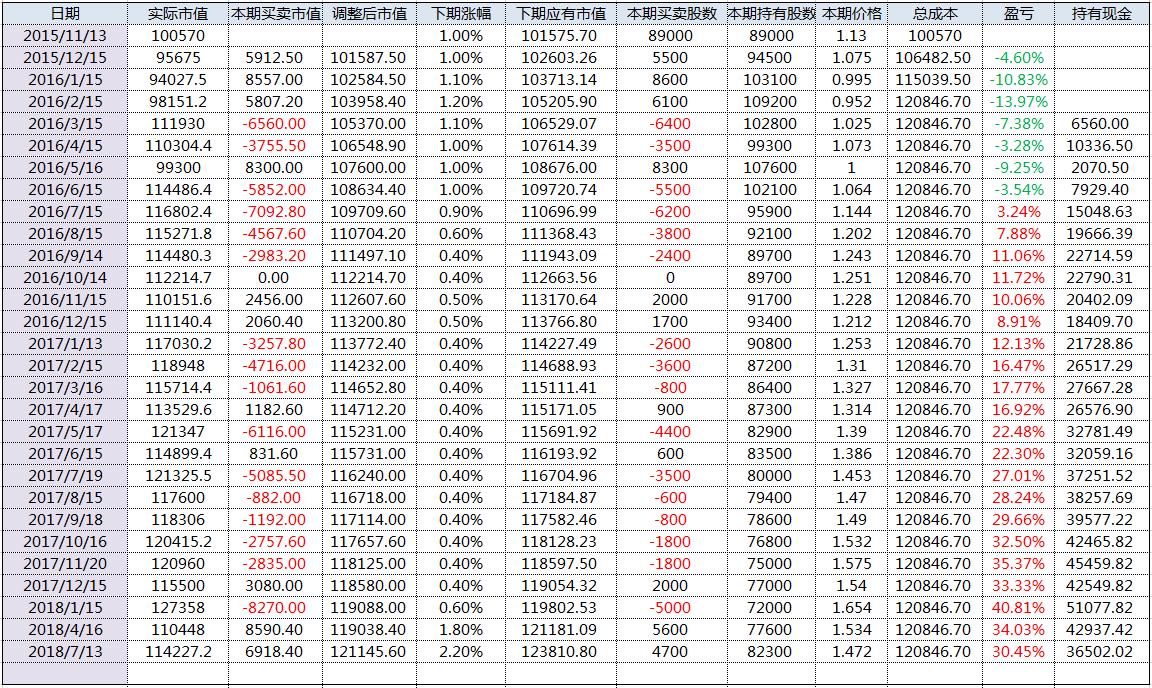Click the cell with value 0.00
The height and width of the screenshot is (688, 1152).
coord(276,278)
